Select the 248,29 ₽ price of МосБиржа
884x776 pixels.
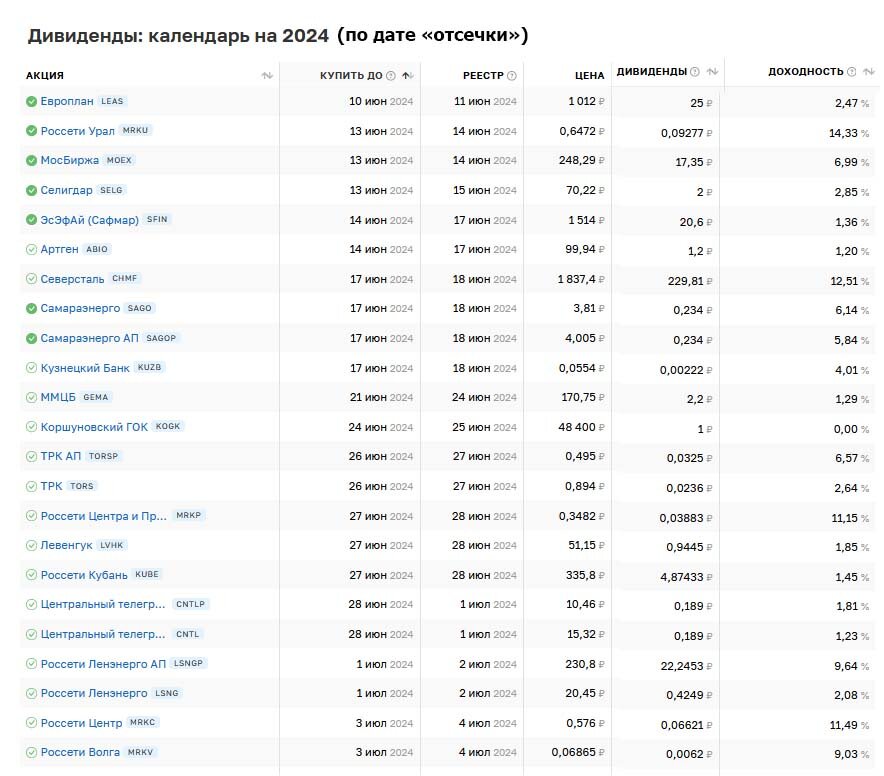582,160
